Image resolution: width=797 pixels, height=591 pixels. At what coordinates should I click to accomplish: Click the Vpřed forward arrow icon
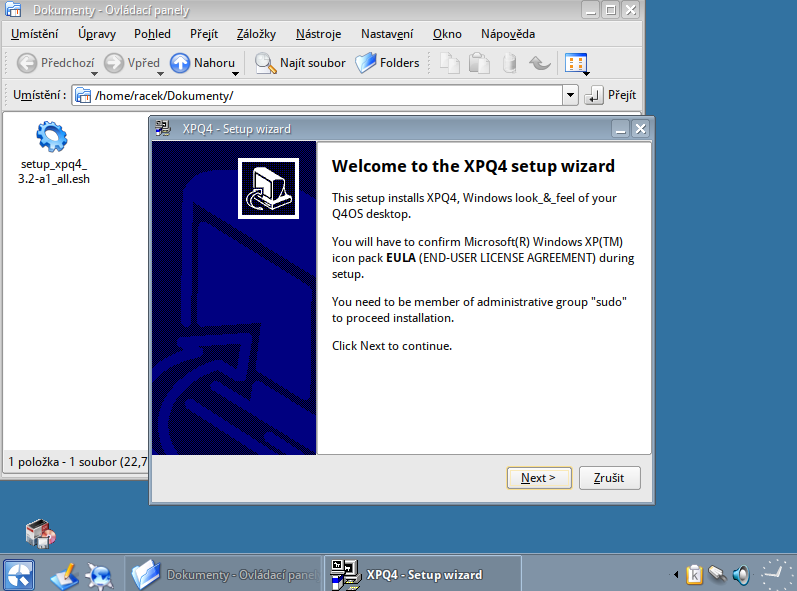(x=114, y=63)
